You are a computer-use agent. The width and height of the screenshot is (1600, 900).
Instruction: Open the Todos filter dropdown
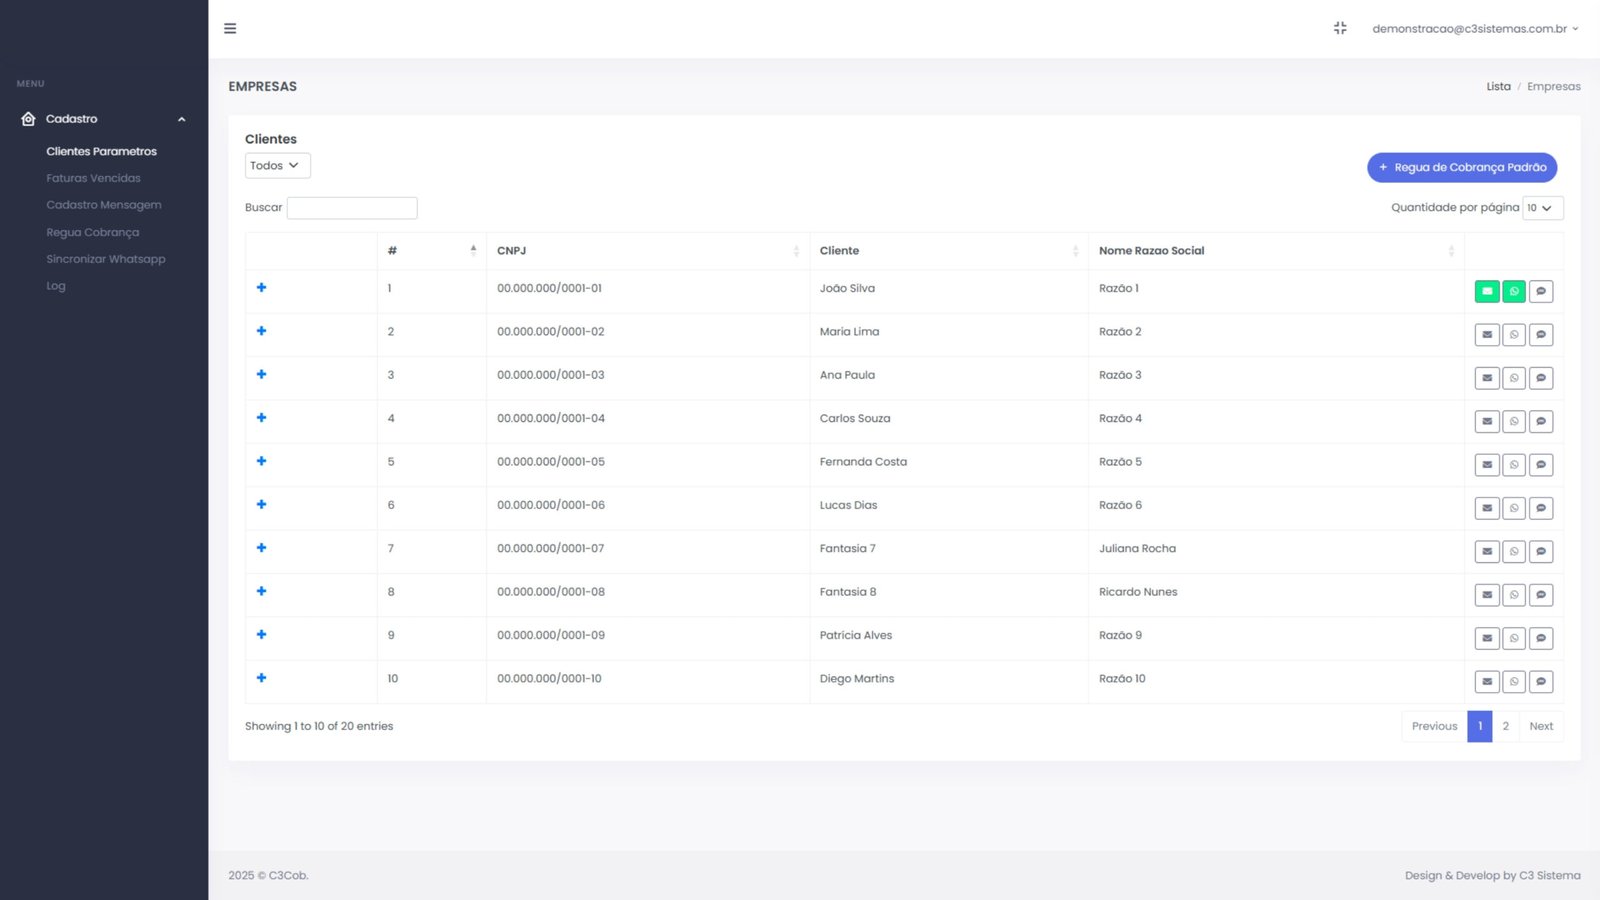277,166
